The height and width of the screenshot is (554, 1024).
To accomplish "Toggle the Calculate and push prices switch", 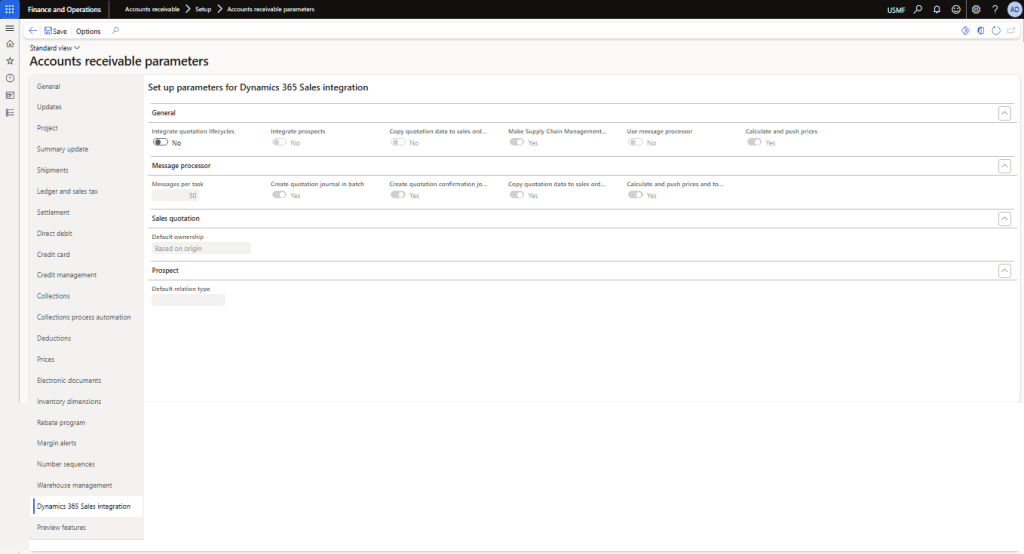I will (x=754, y=143).
